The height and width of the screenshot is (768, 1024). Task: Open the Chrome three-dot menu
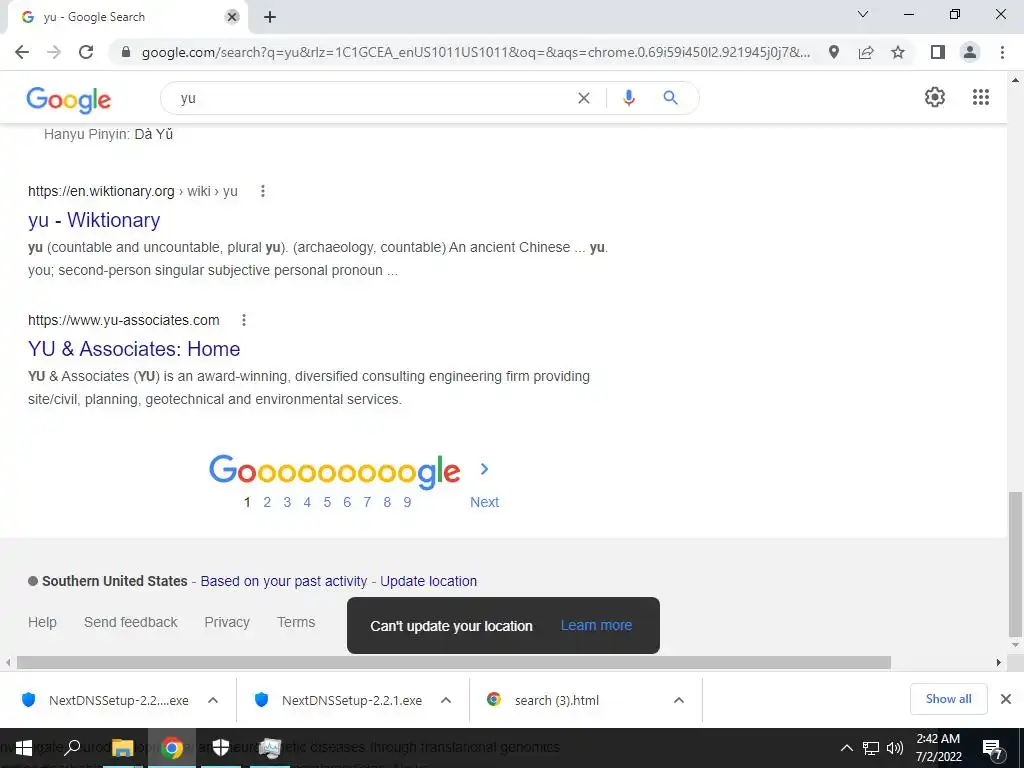1002,52
